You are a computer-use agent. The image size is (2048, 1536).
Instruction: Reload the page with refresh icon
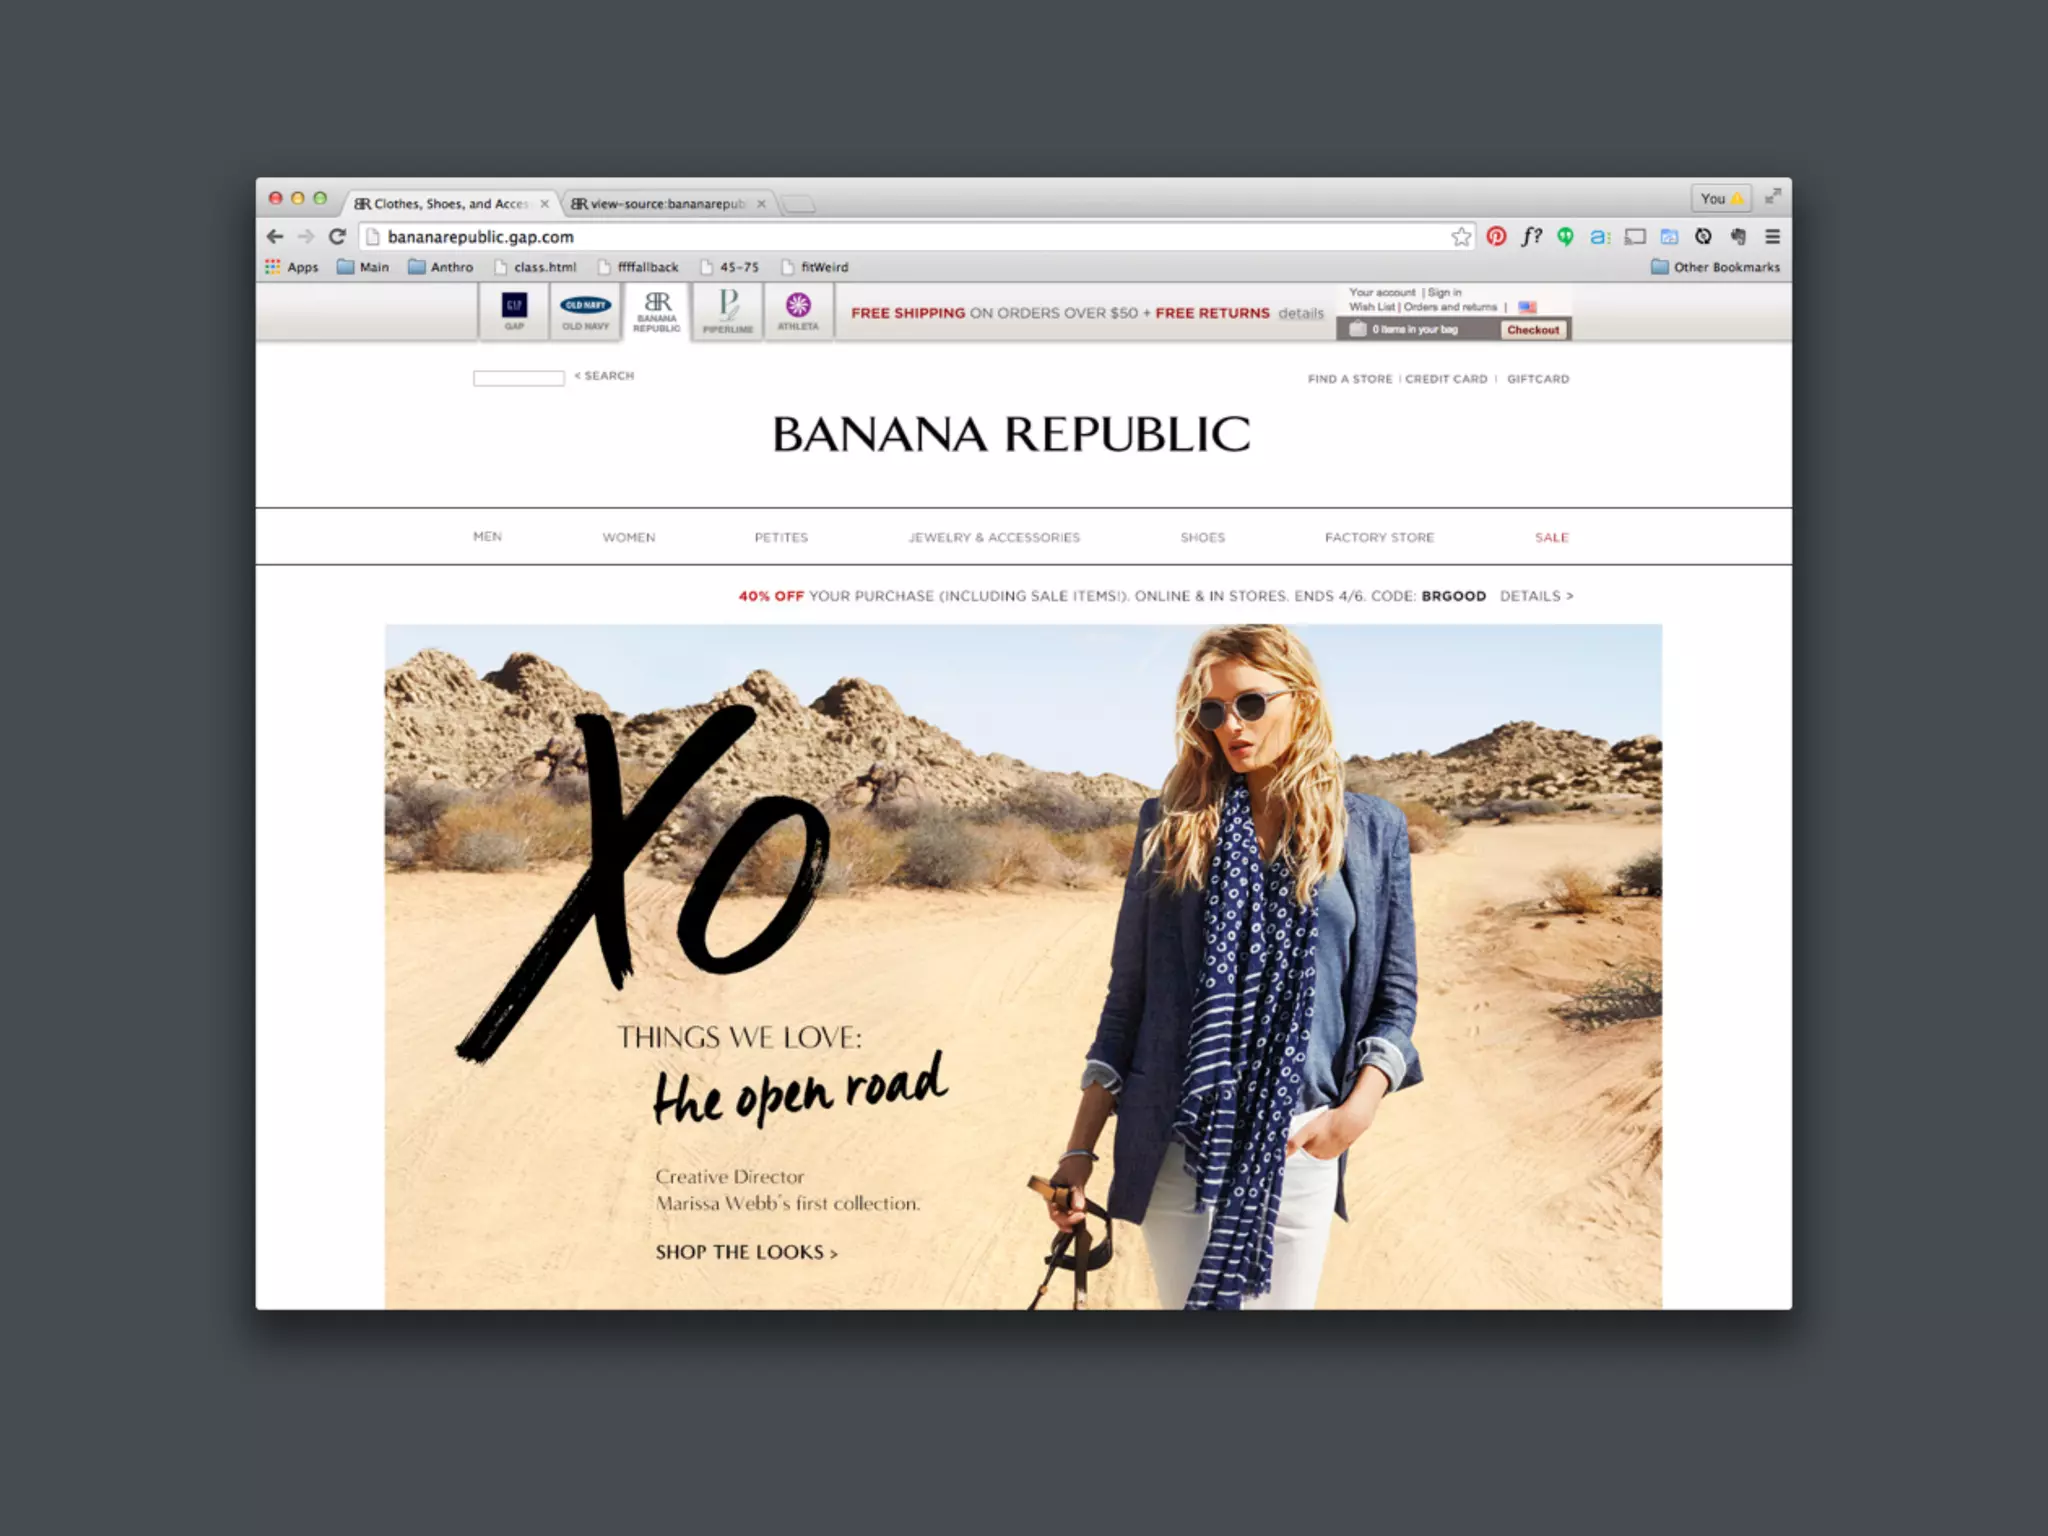(337, 237)
